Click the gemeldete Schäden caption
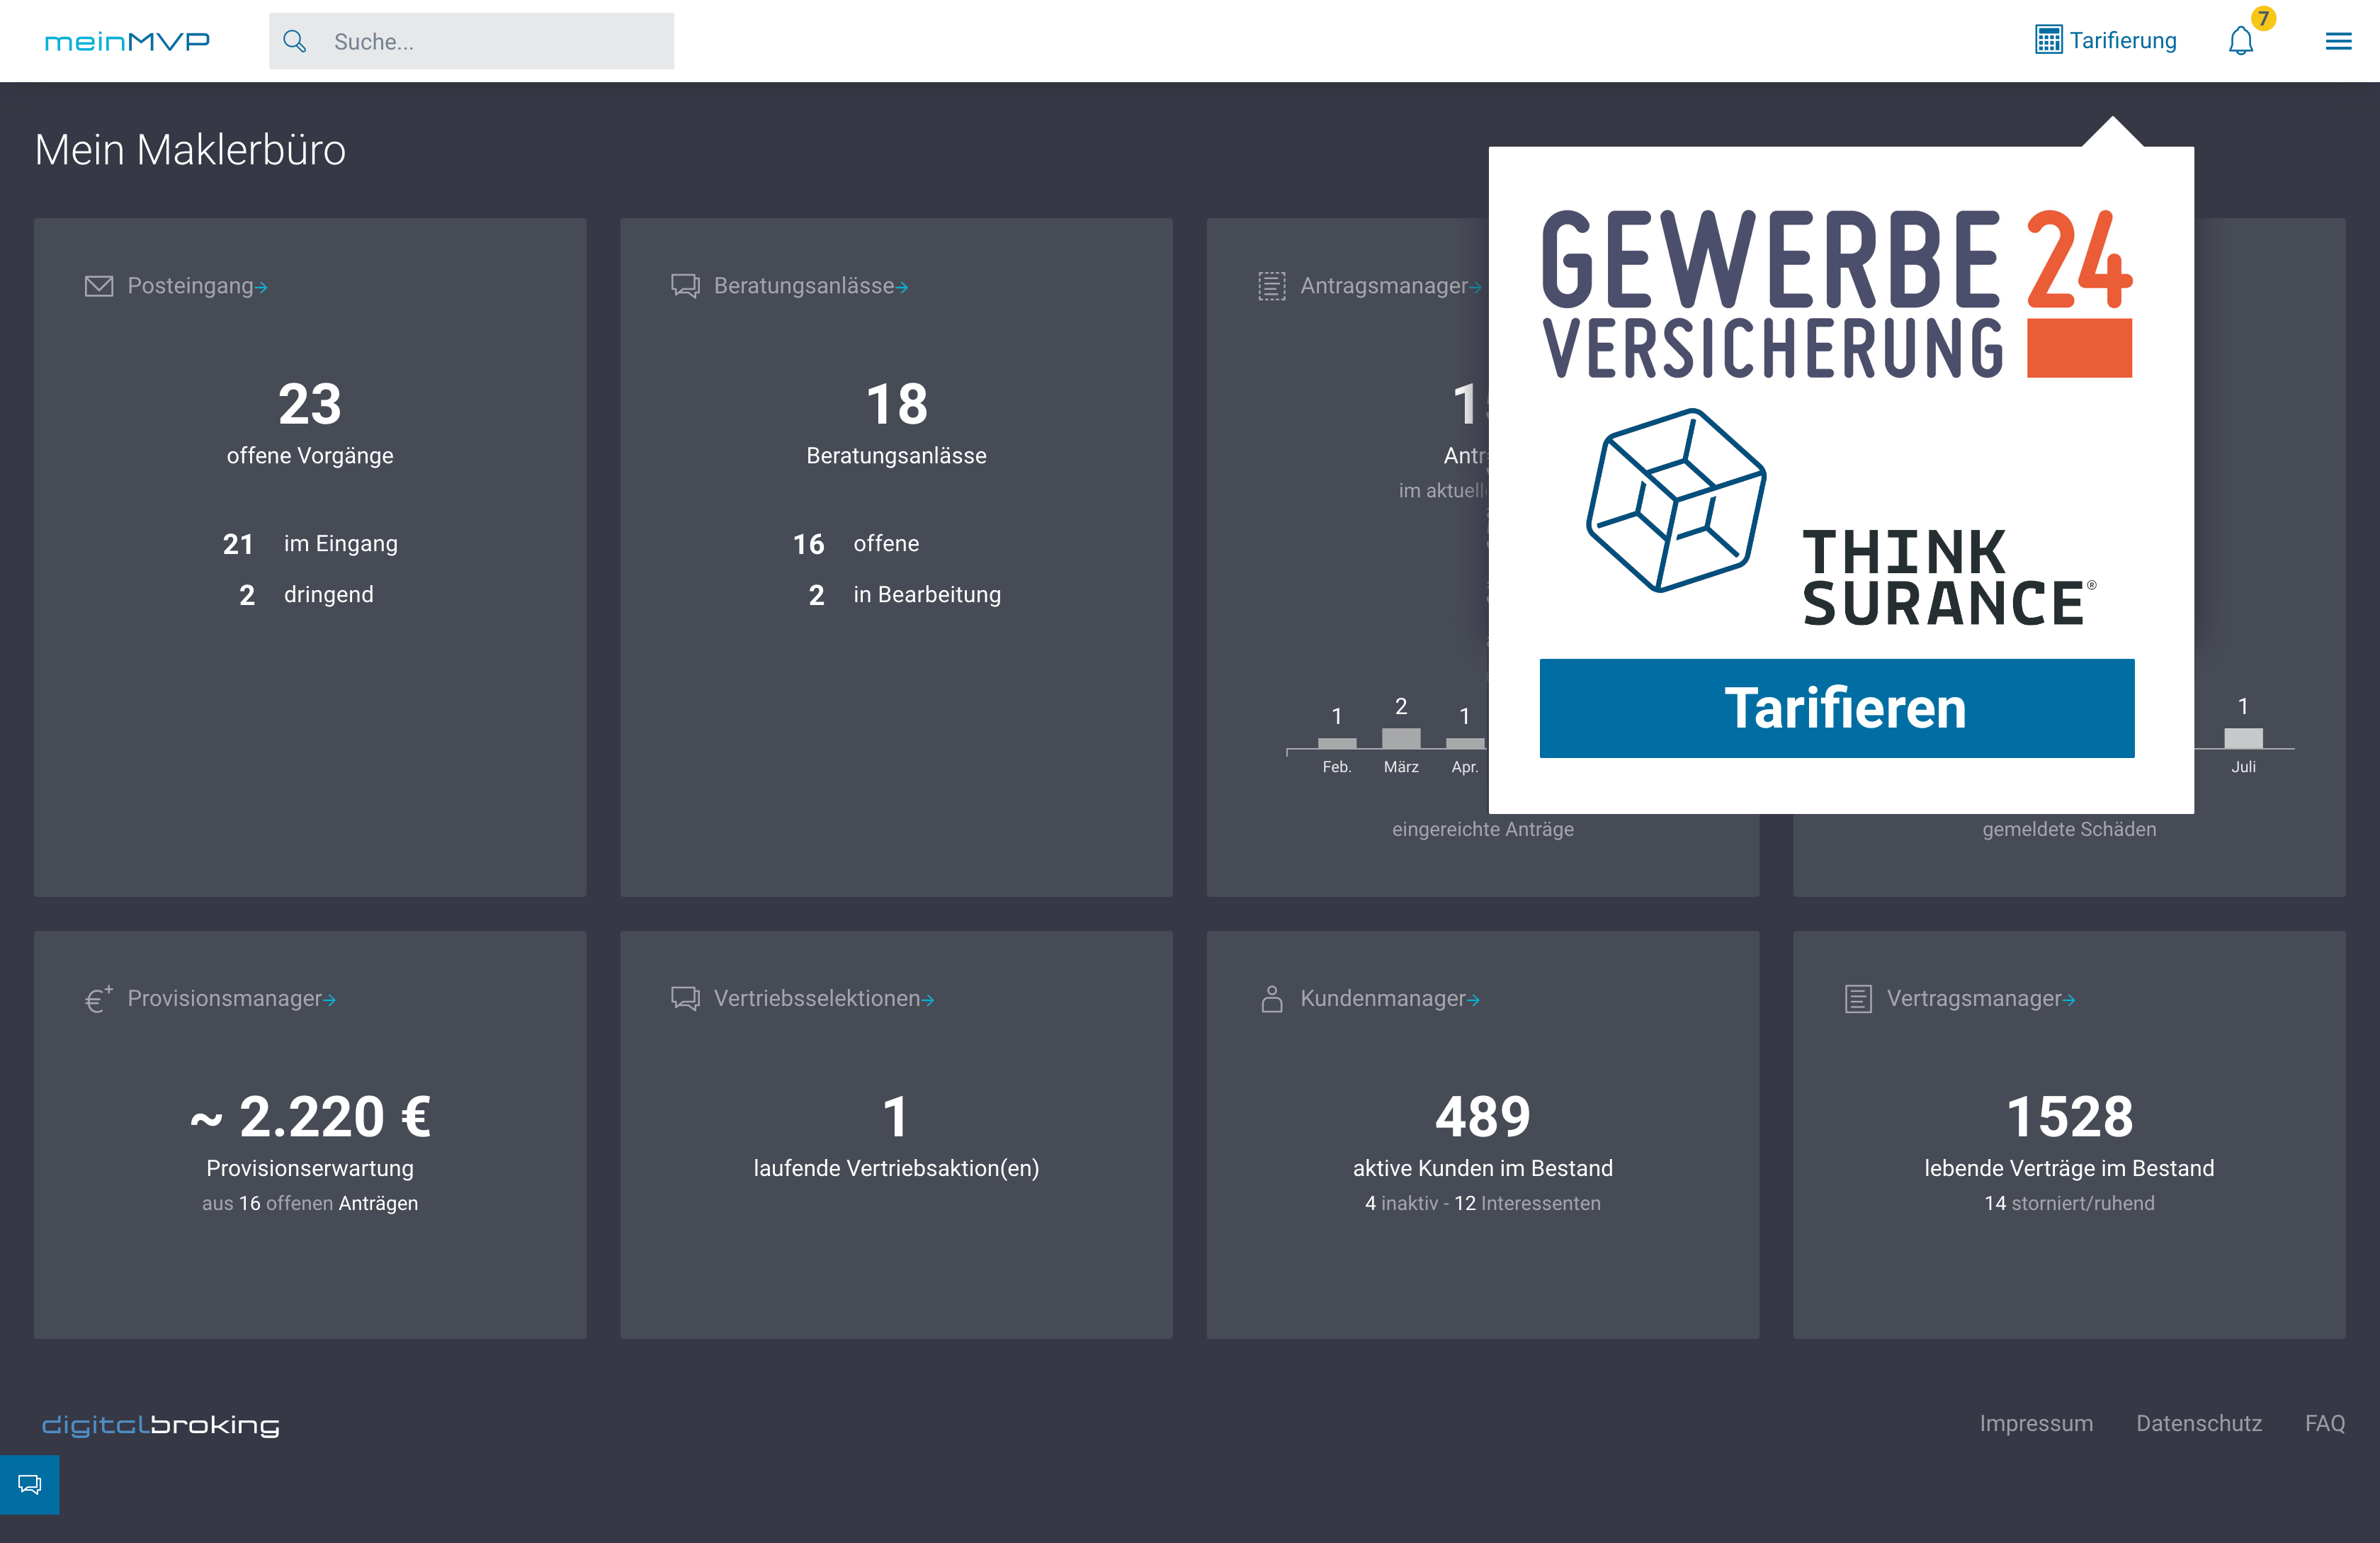This screenshot has width=2380, height=1543. click(2069, 829)
